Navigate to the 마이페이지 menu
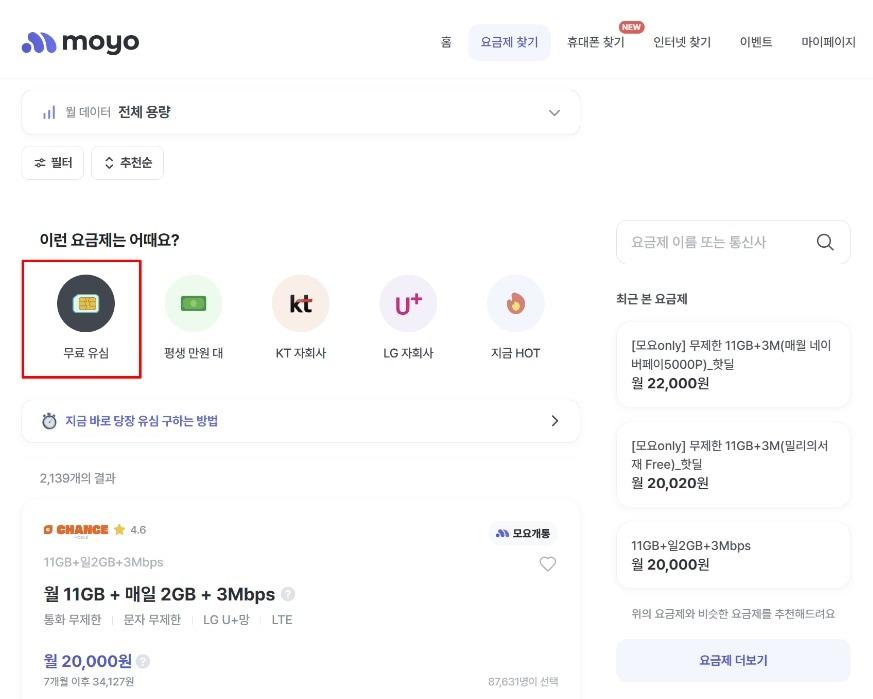 (x=828, y=43)
